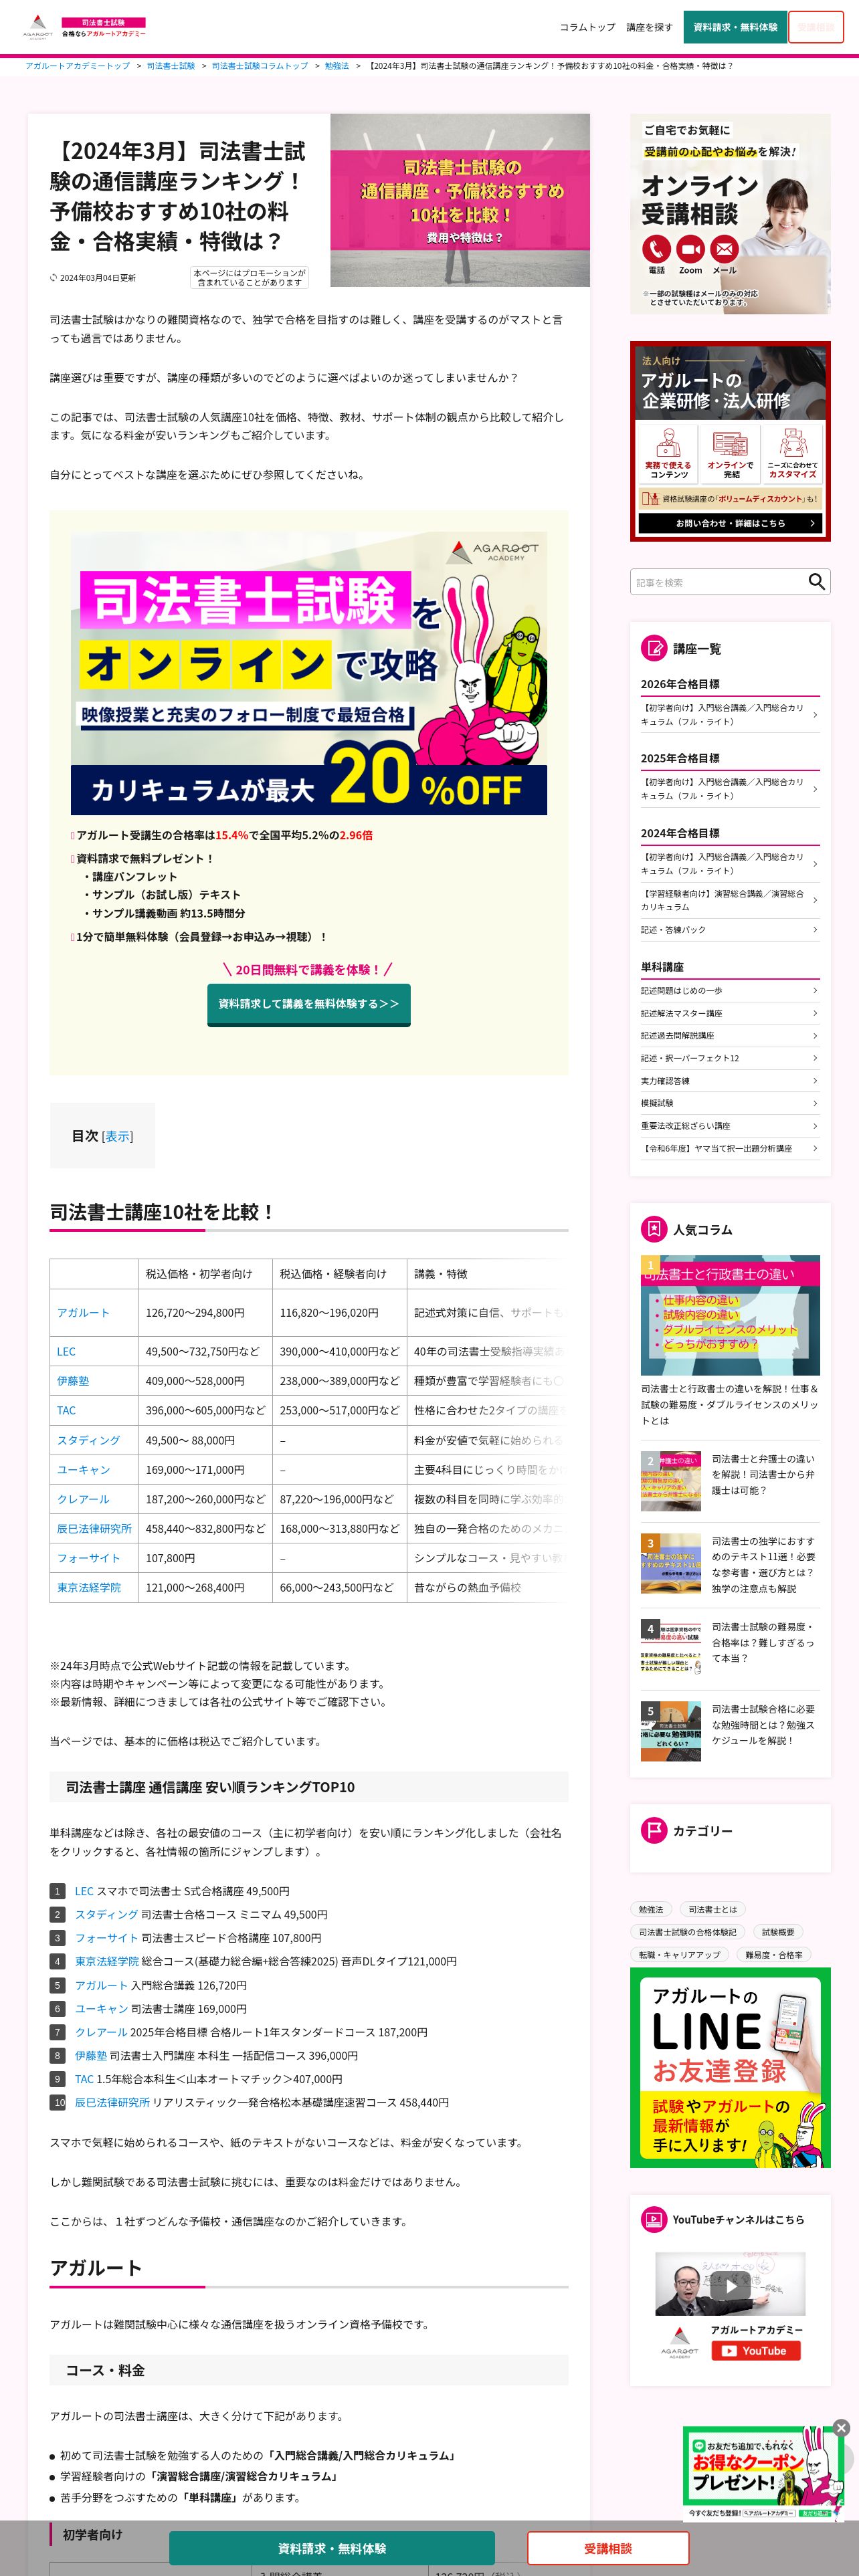The image size is (859, 2576).
Task: Click header 資料請求・無料体験 button
Action: click(735, 27)
